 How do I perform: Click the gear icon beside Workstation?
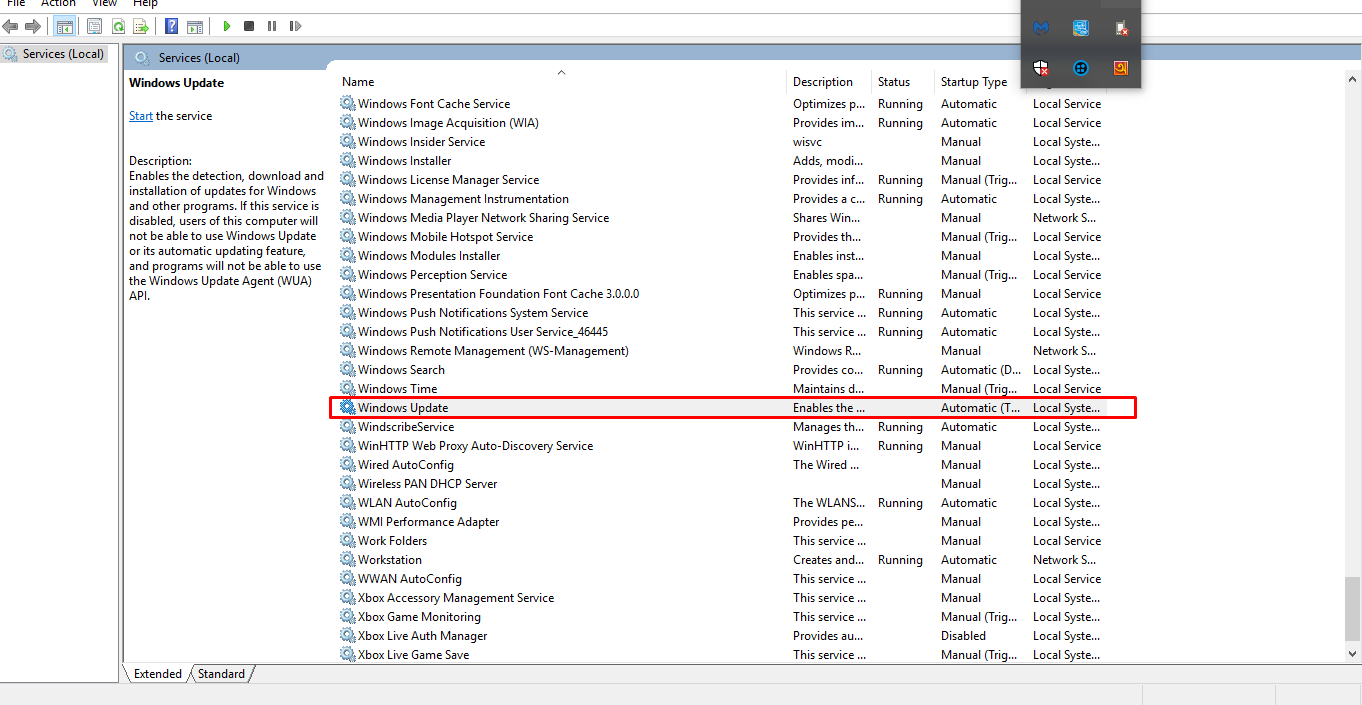[348, 560]
